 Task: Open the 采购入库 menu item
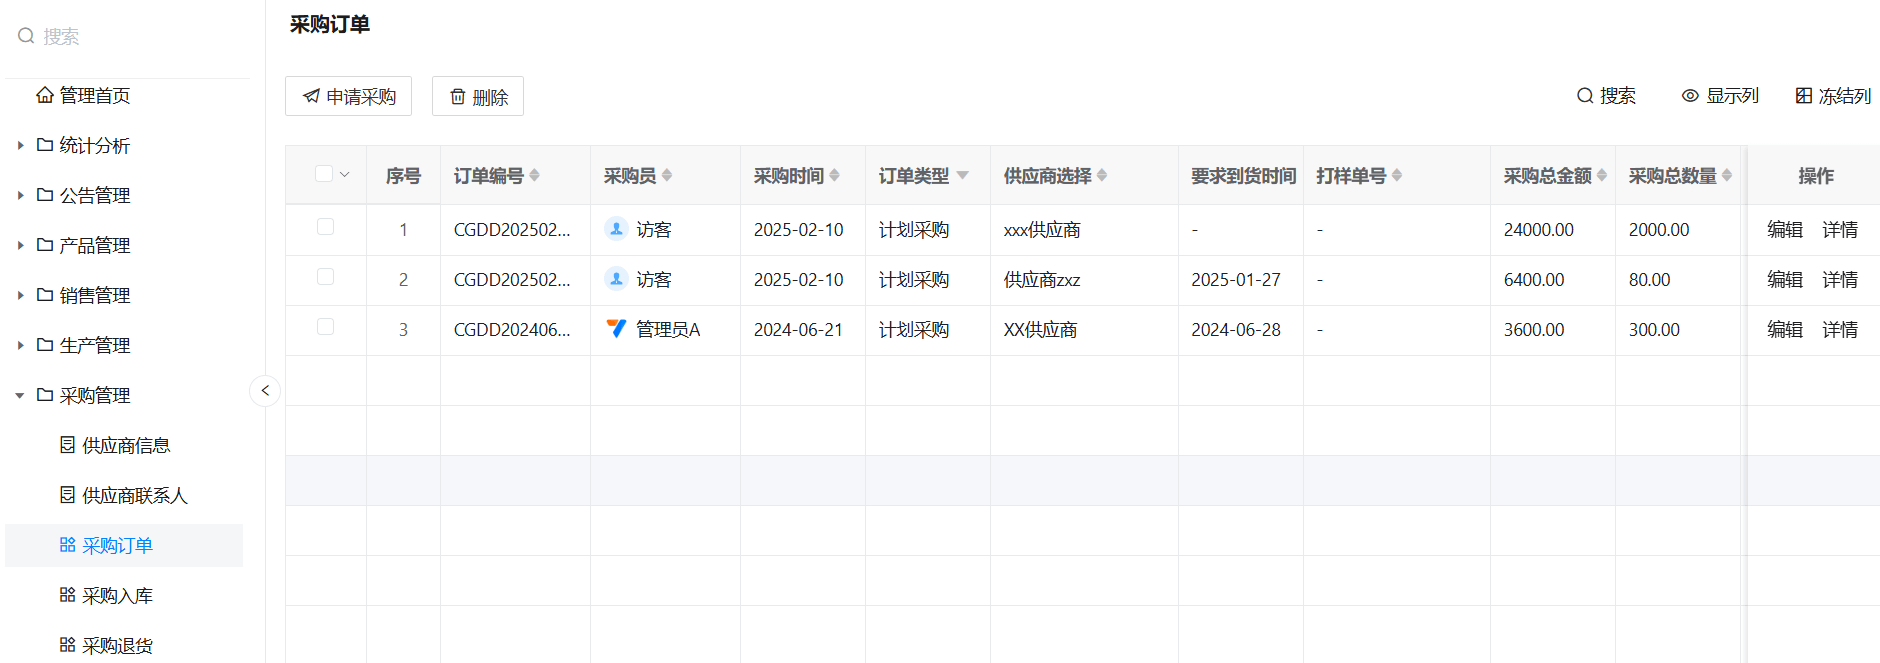(117, 596)
